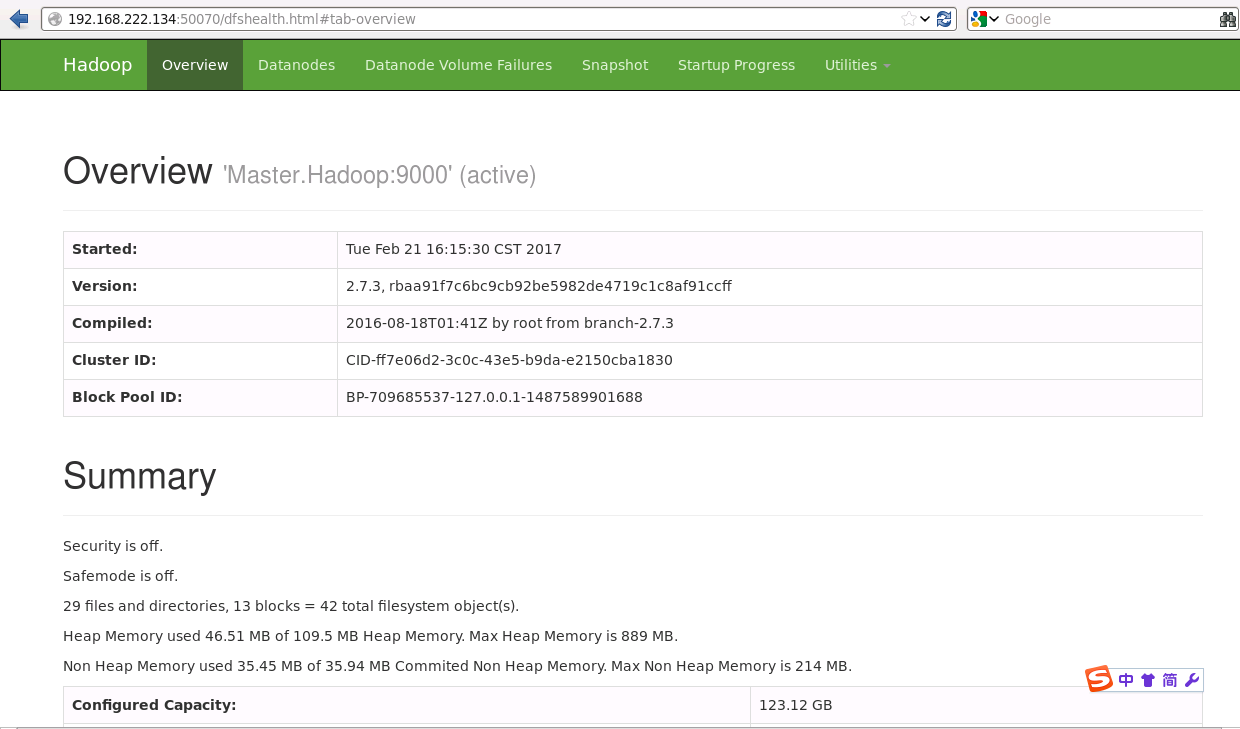Click the 'Master.Hadoop:9000' (active) subtitle

click(x=379, y=175)
